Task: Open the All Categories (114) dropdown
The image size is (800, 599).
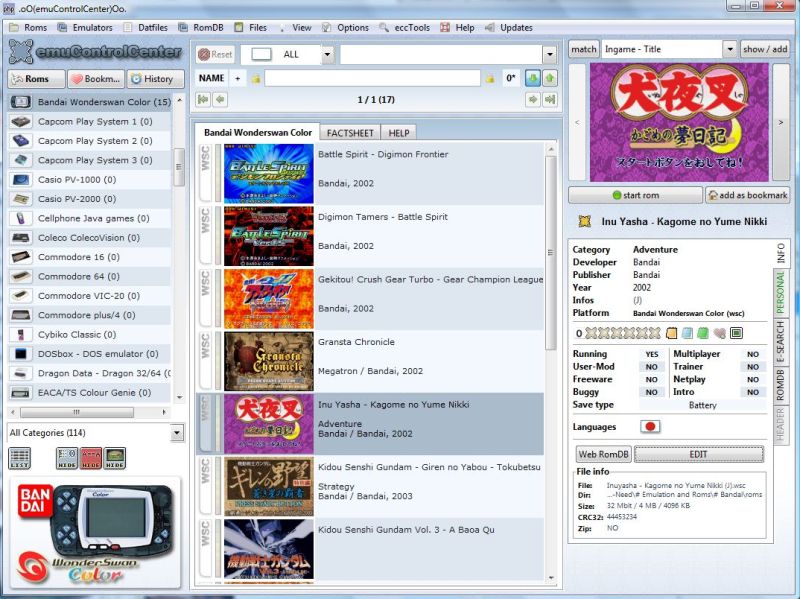Action: tap(177, 433)
